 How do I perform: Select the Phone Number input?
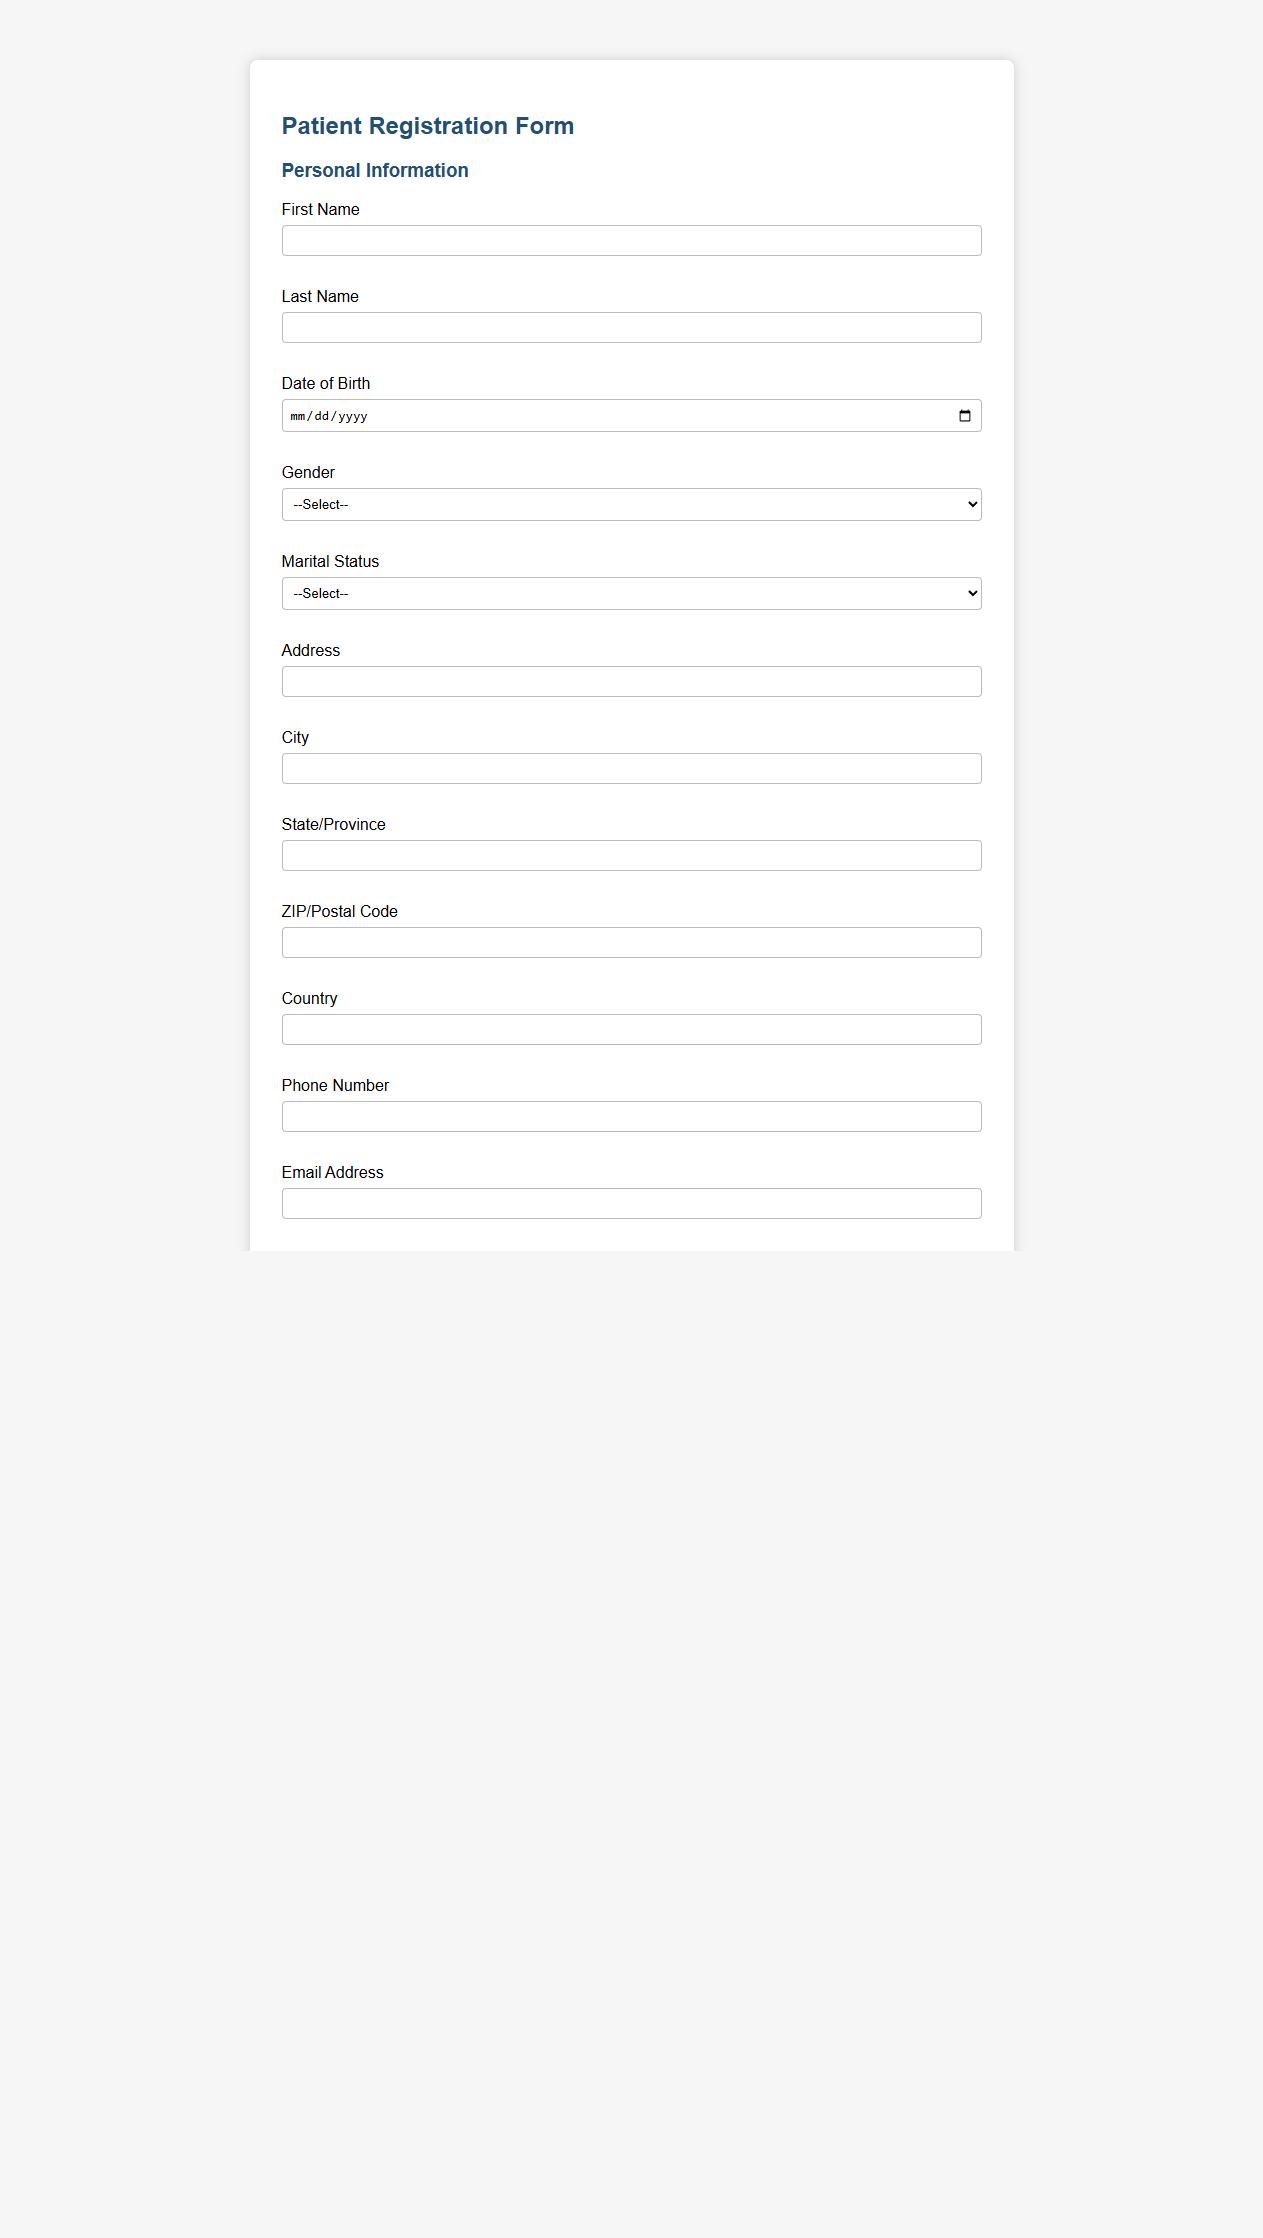coord(631,1116)
